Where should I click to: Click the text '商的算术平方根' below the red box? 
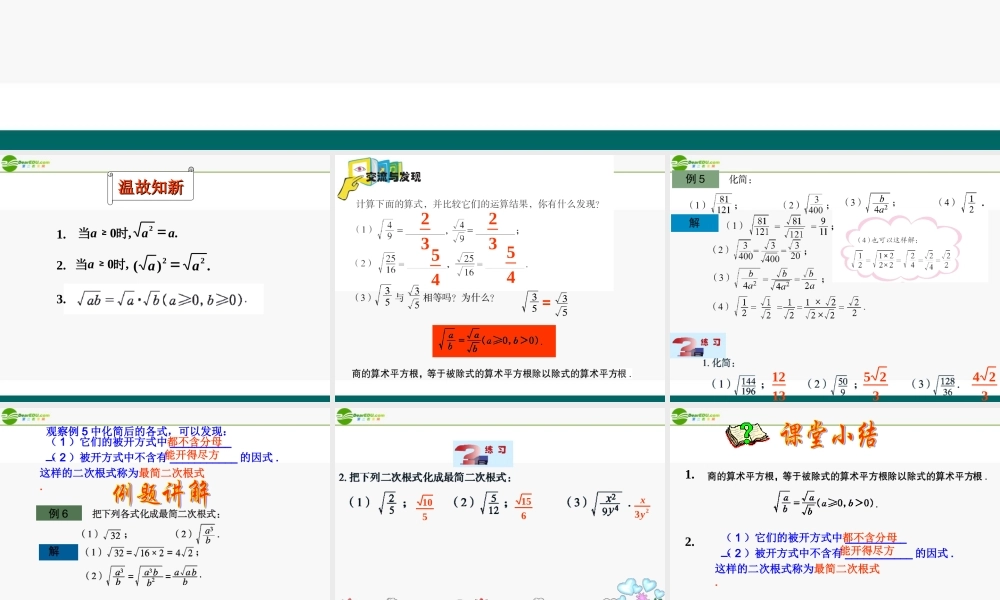[491, 374]
